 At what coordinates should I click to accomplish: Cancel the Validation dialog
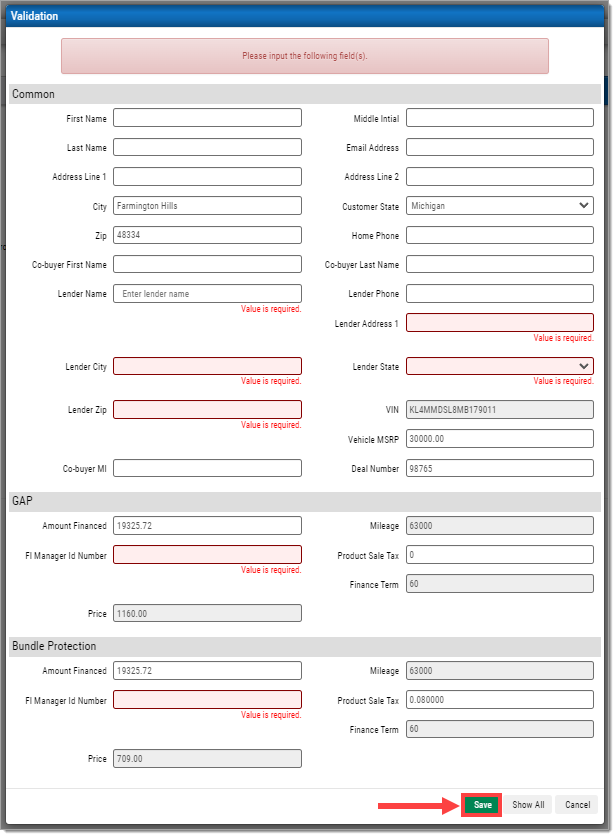point(577,804)
